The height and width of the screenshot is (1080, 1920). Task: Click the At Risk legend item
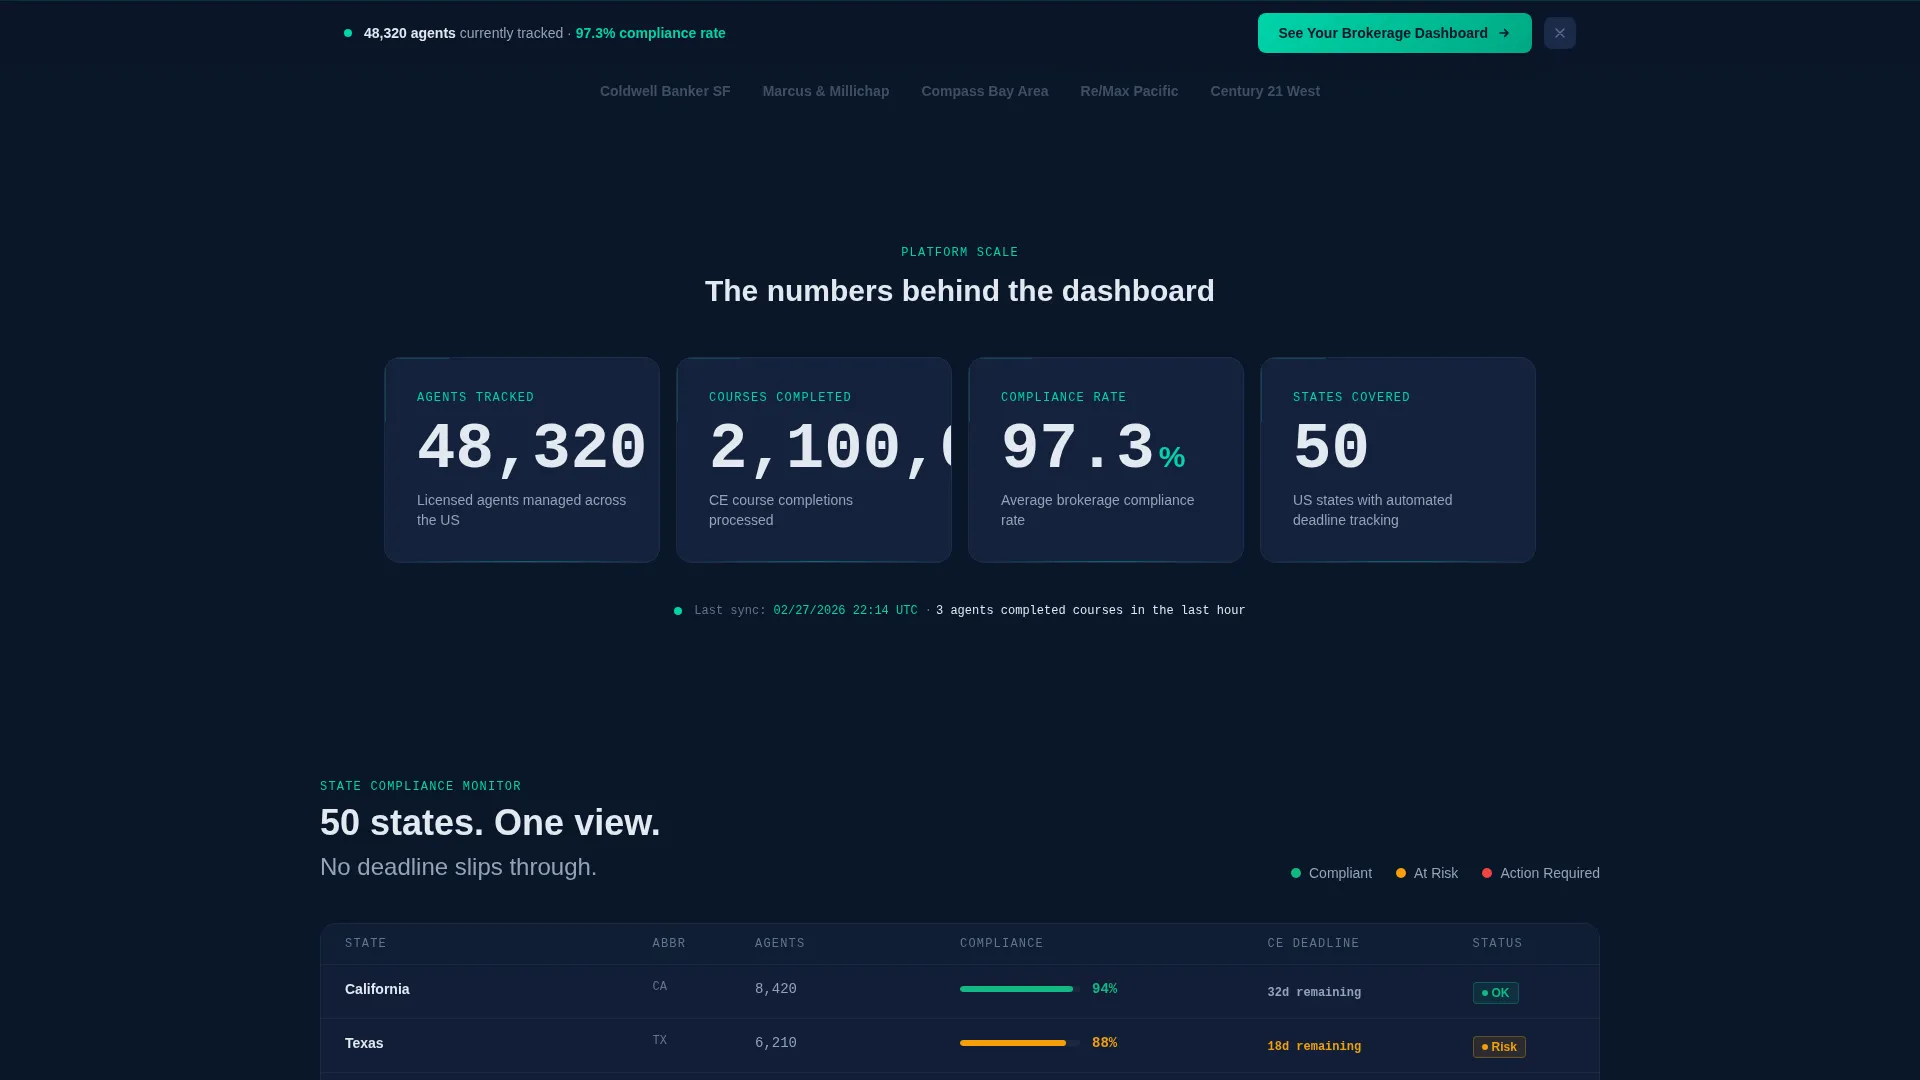[1427, 873]
